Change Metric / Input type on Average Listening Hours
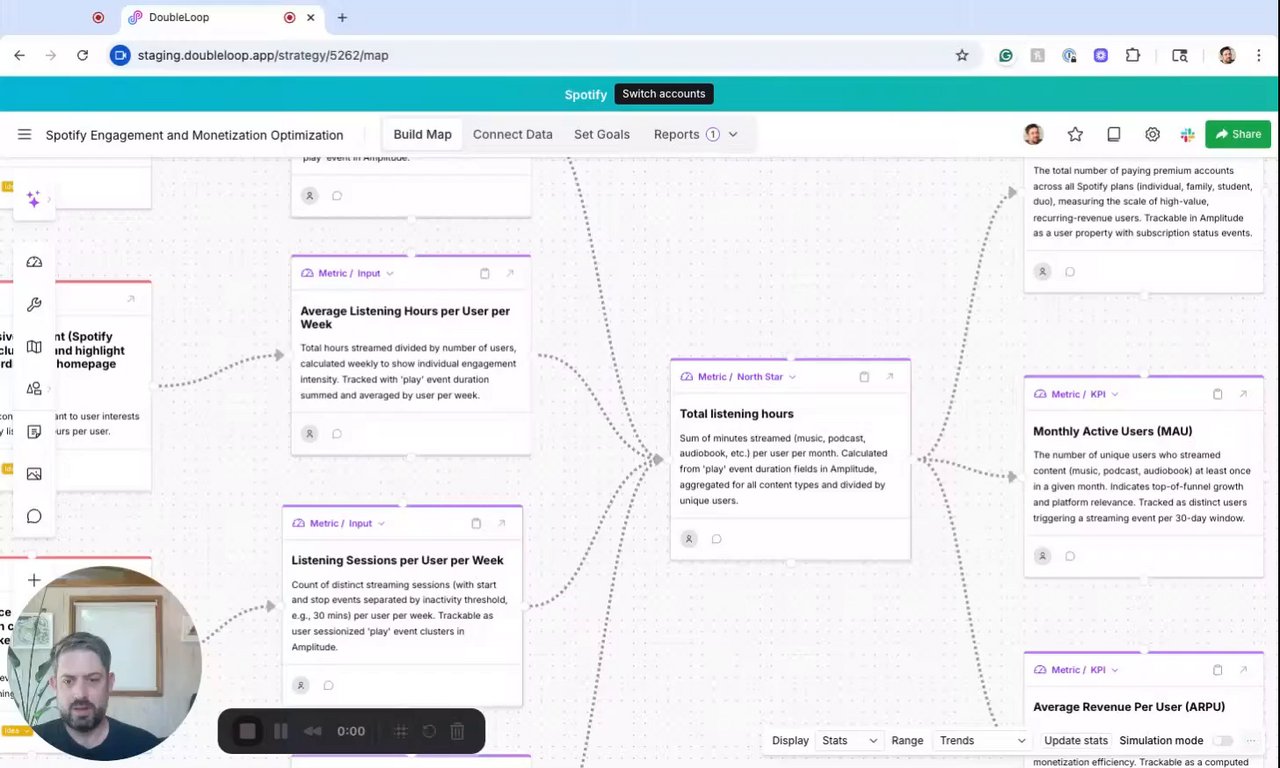 (x=376, y=273)
